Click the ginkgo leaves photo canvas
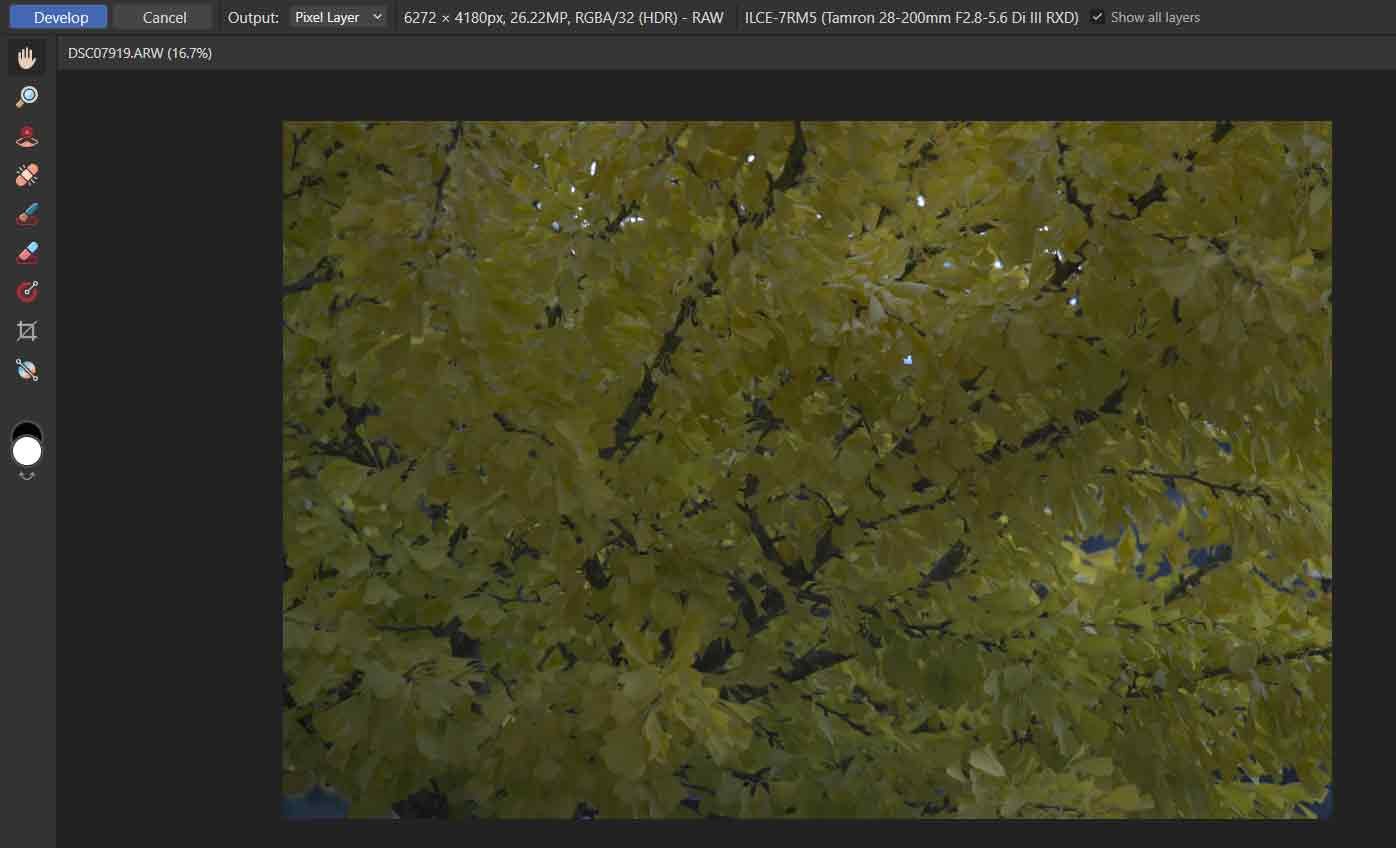The height and width of the screenshot is (848, 1396). click(807, 470)
